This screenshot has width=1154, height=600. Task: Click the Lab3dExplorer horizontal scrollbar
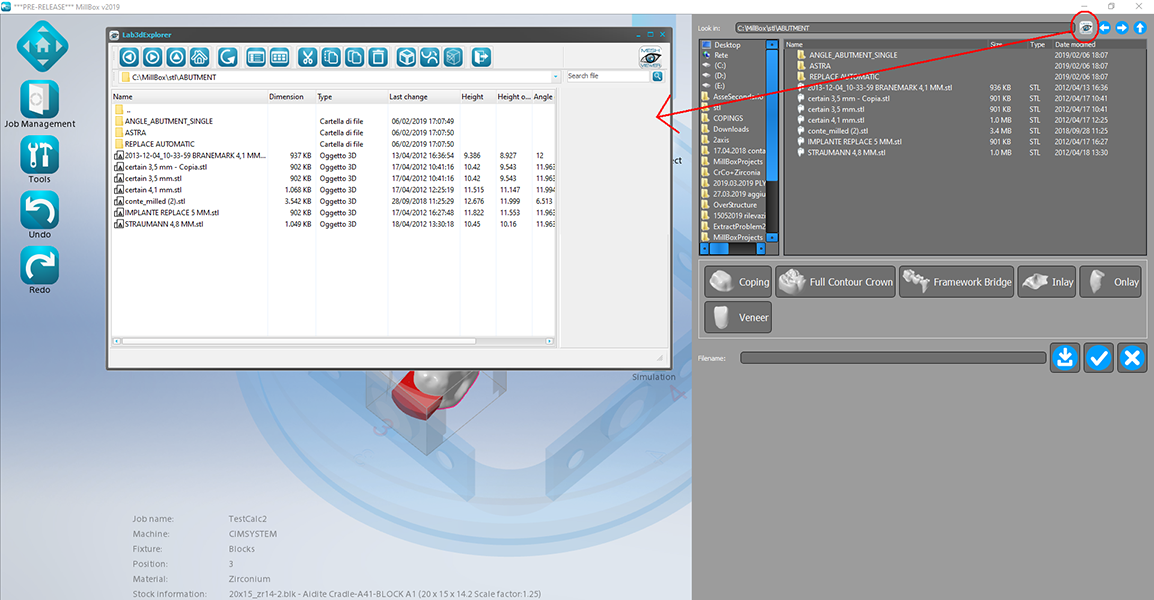tap(299, 342)
